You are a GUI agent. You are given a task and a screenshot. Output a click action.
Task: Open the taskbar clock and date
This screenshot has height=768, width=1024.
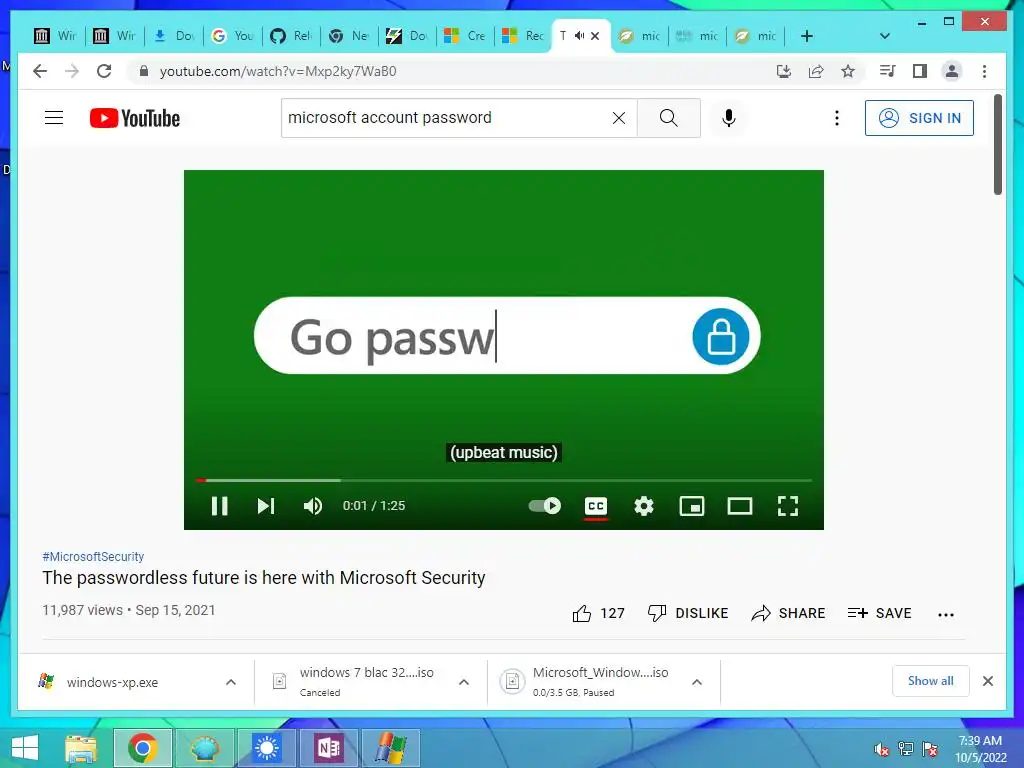click(x=980, y=749)
